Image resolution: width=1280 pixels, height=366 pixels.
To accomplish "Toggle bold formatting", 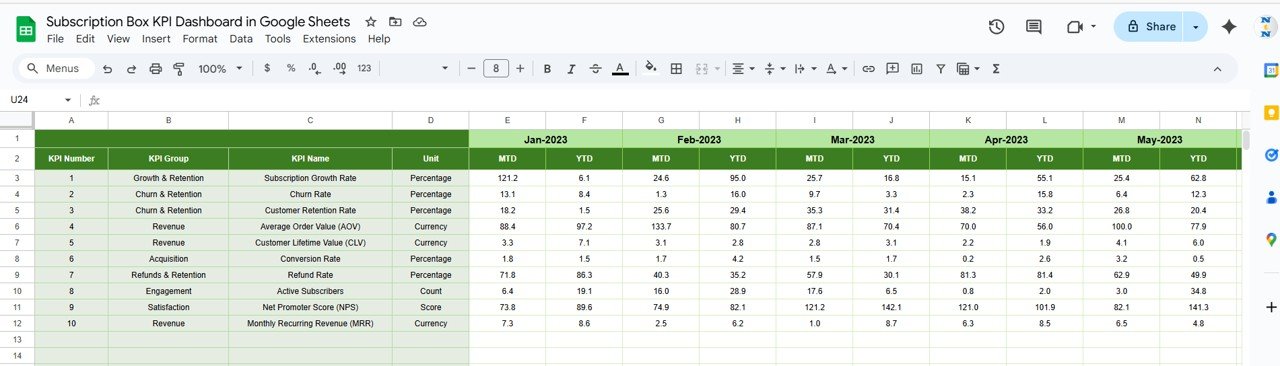I will coord(547,68).
